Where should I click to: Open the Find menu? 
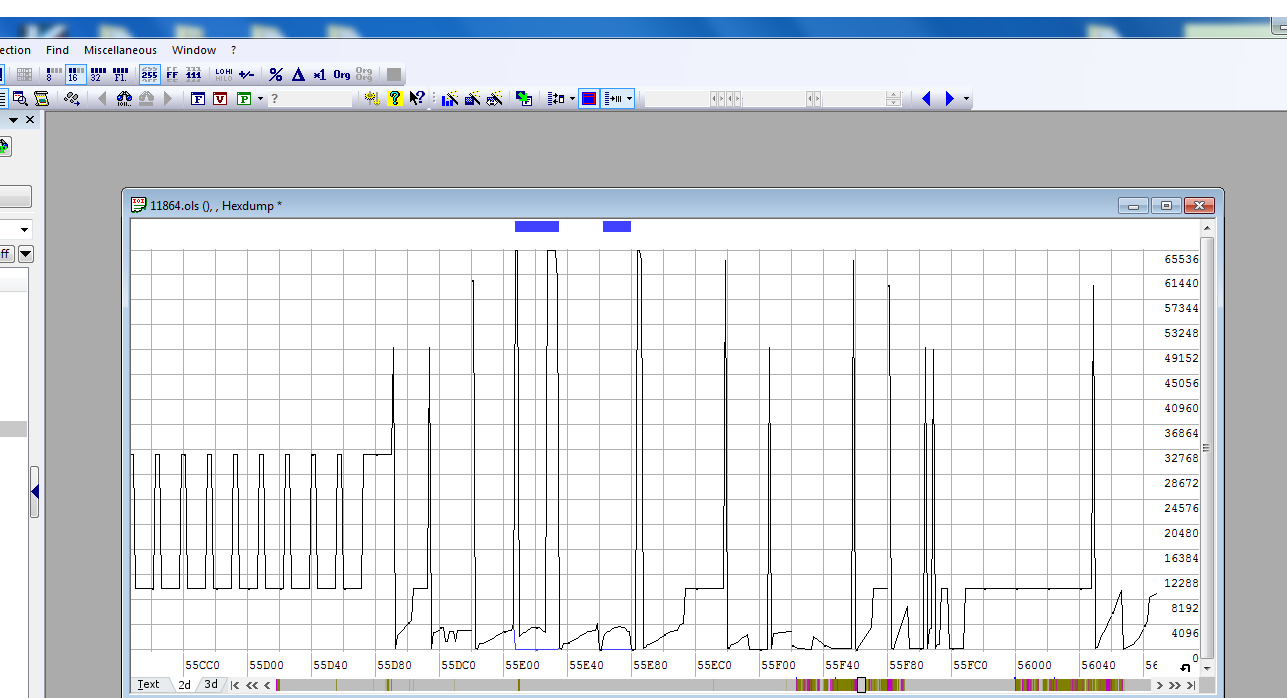(58, 50)
